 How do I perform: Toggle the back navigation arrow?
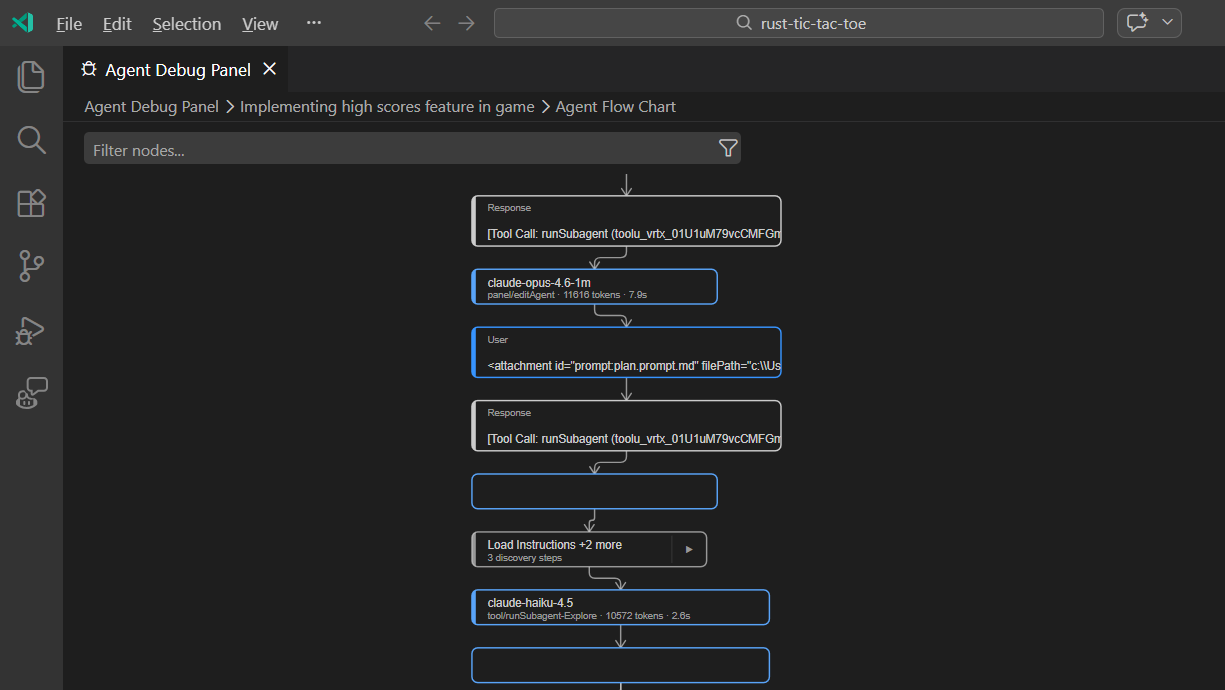[x=431, y=22]
